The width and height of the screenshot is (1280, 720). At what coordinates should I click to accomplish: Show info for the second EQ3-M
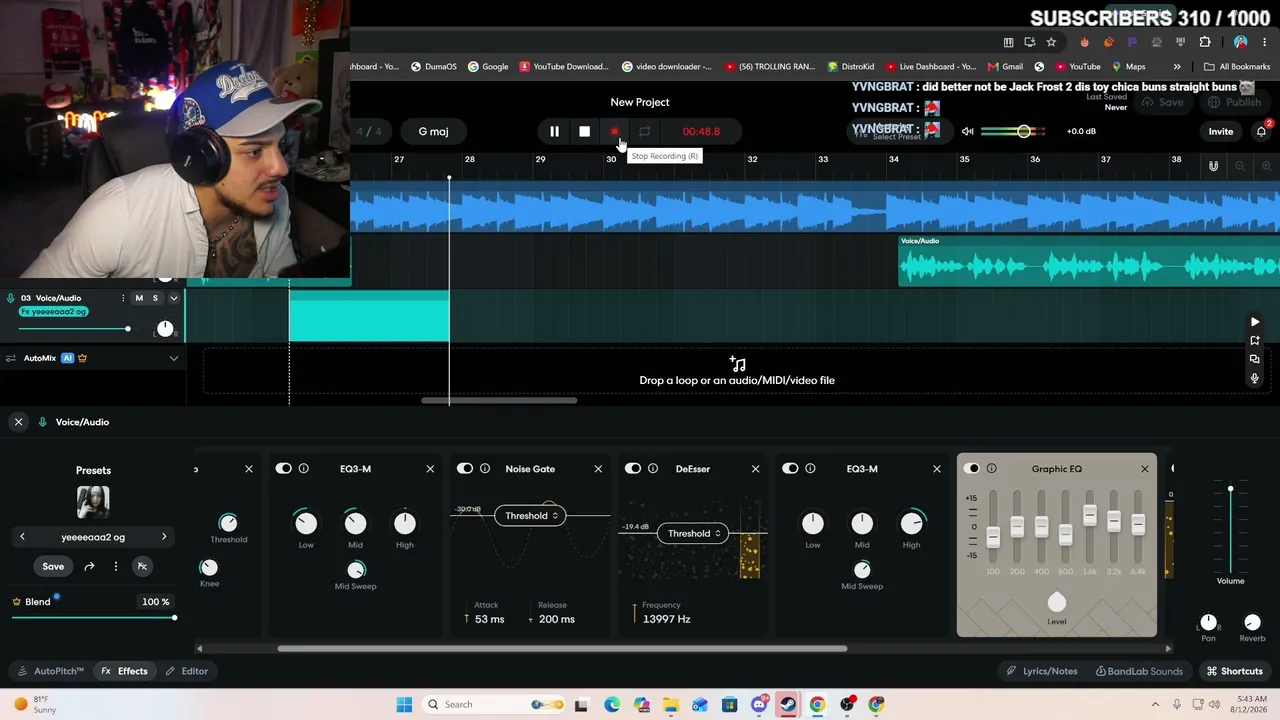coord(810,468)
